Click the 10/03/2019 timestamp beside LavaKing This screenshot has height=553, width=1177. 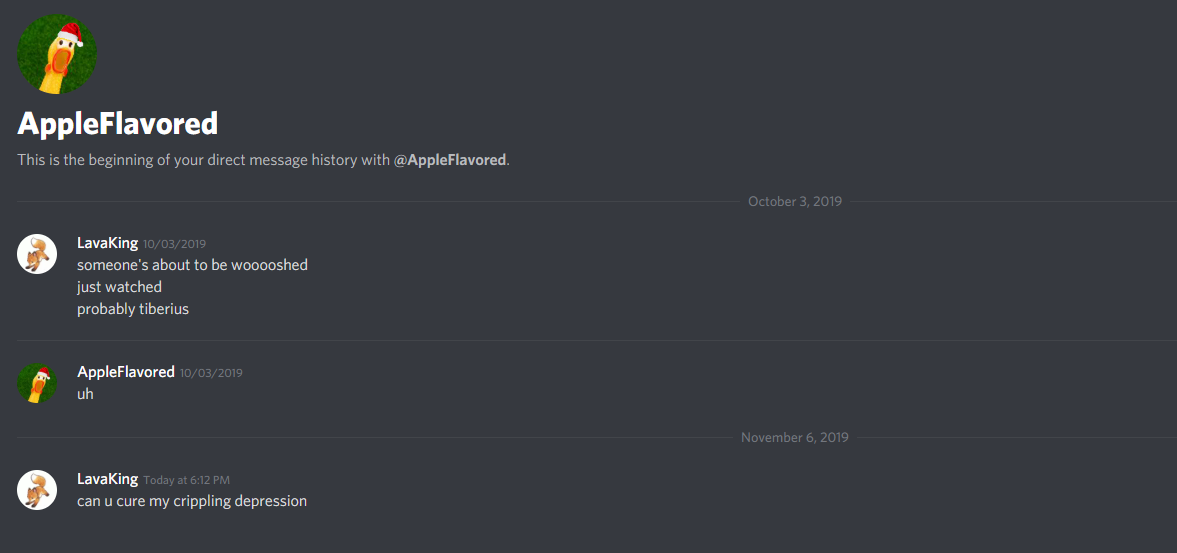[174, 244]
